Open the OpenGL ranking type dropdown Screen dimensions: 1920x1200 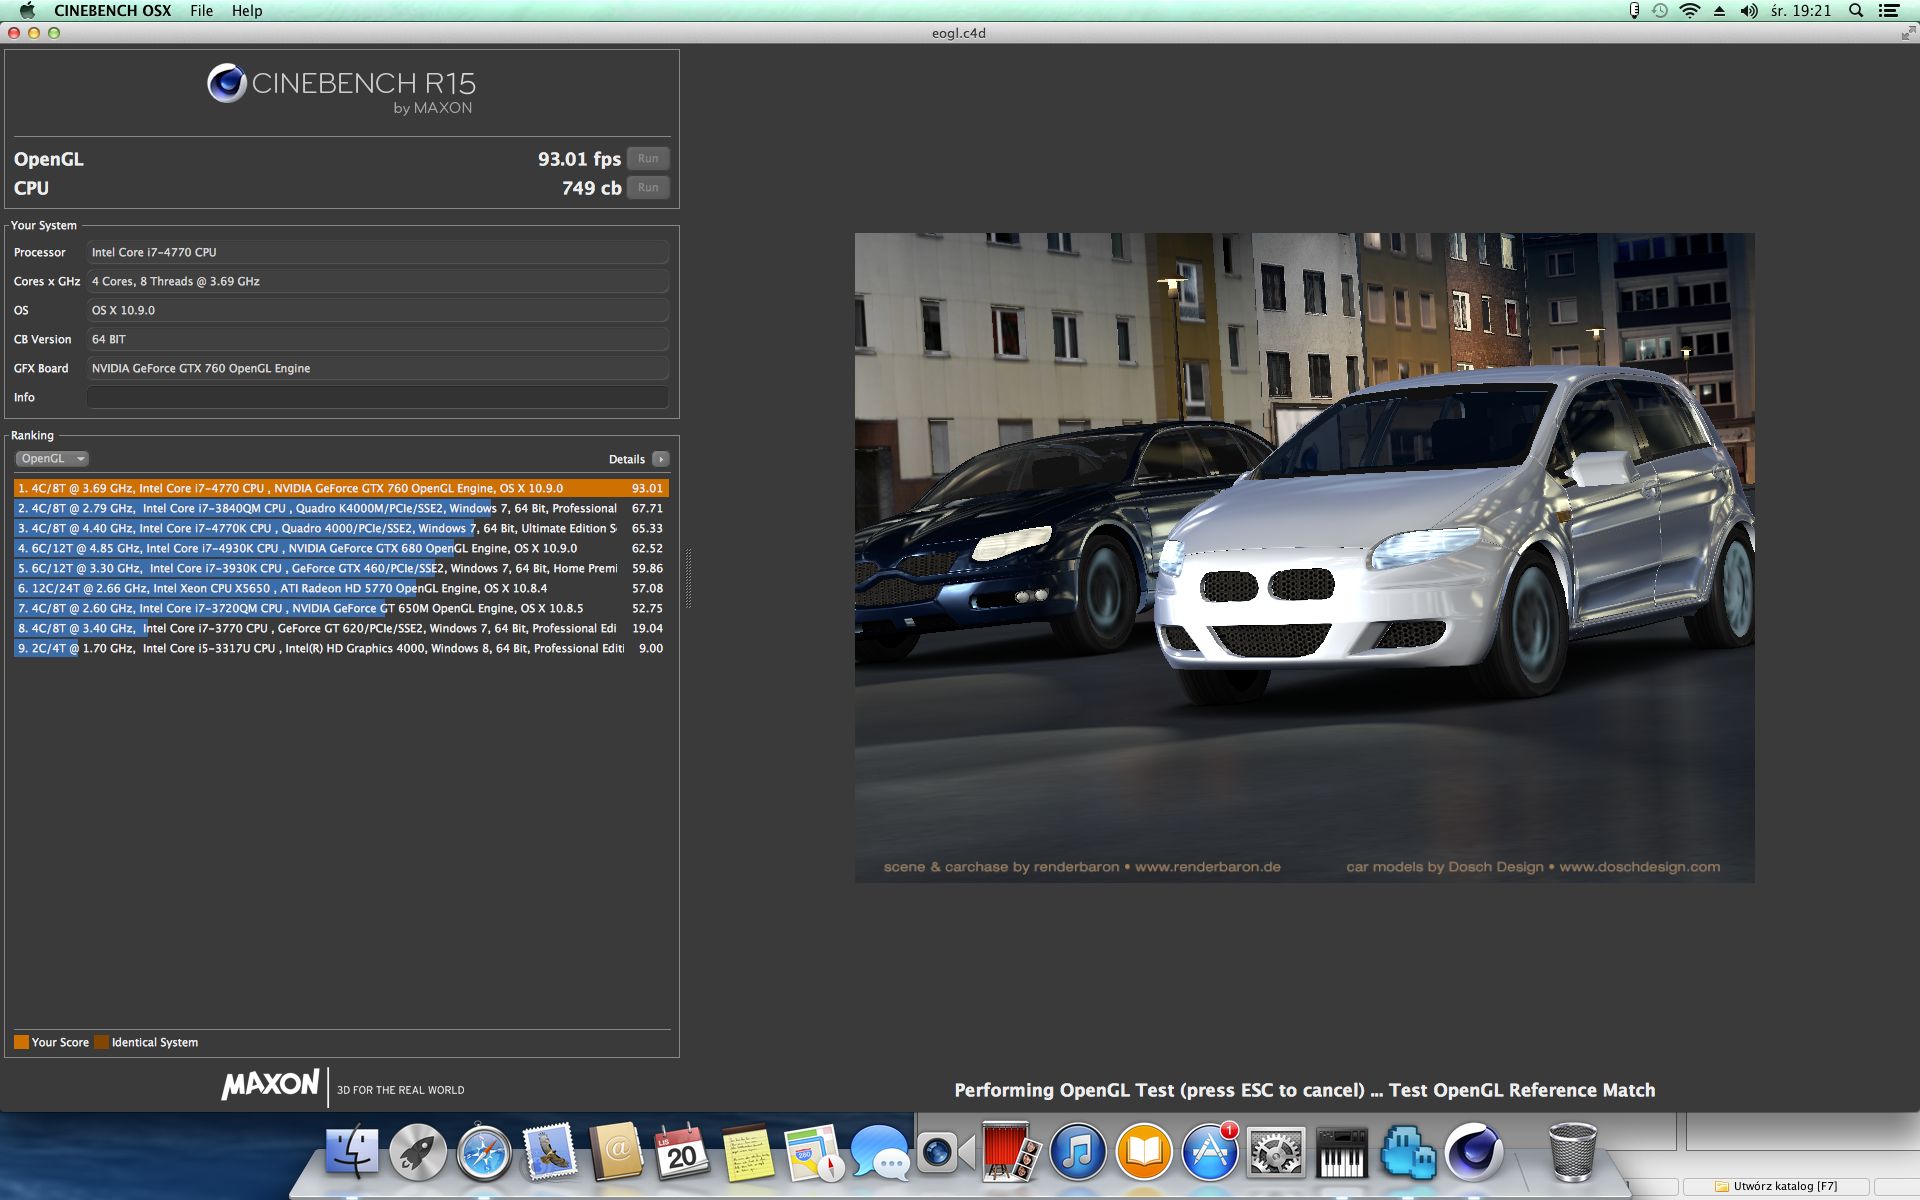[52, 459]
